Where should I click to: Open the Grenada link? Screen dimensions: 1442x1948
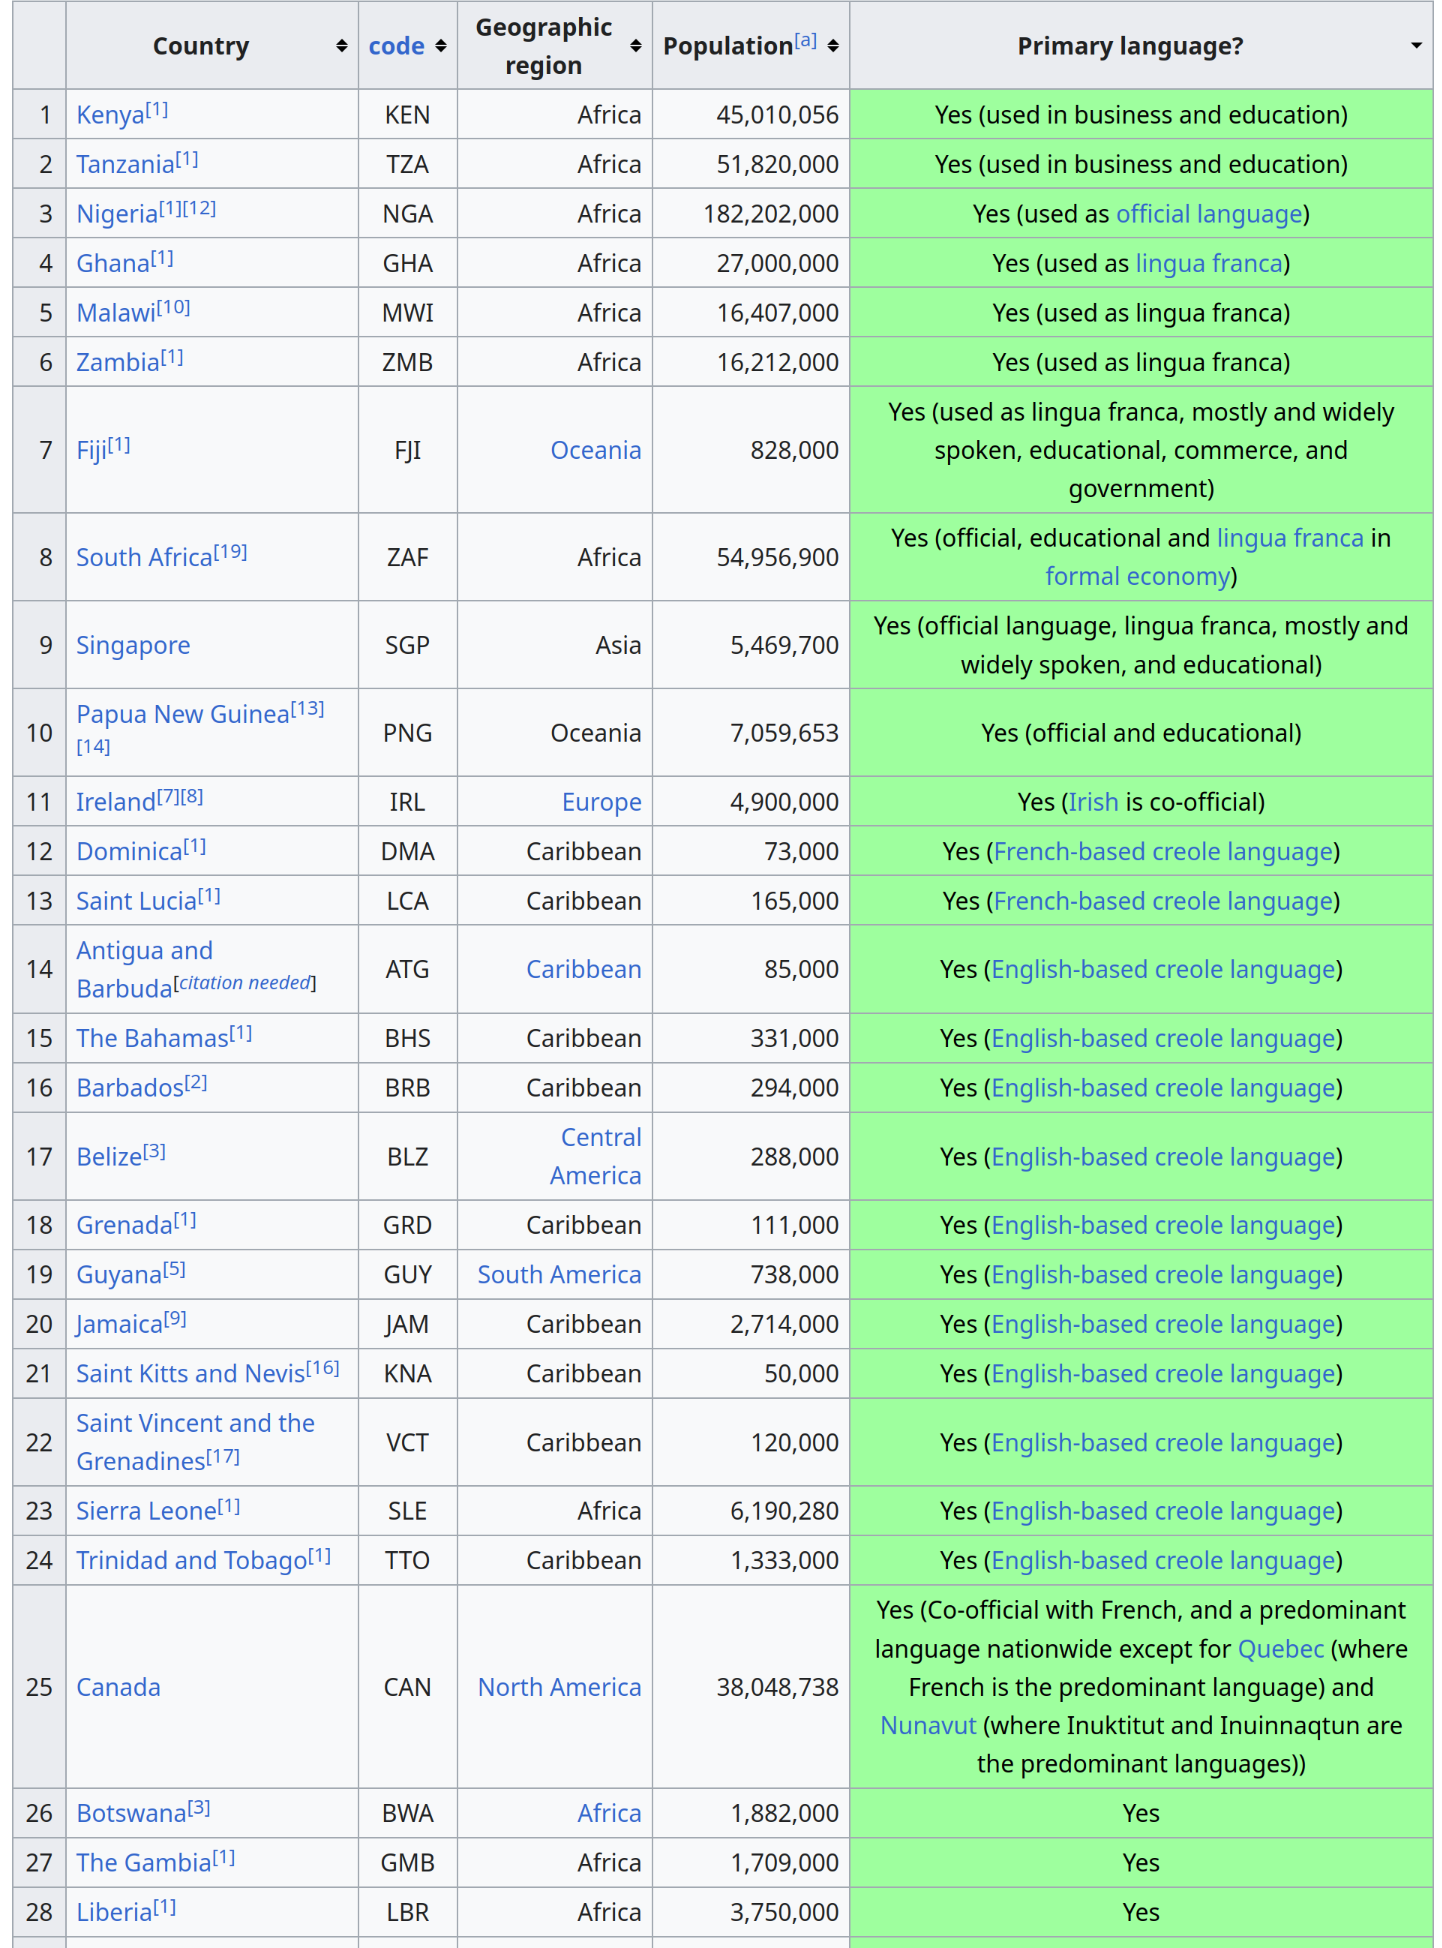coord(125,1225)
